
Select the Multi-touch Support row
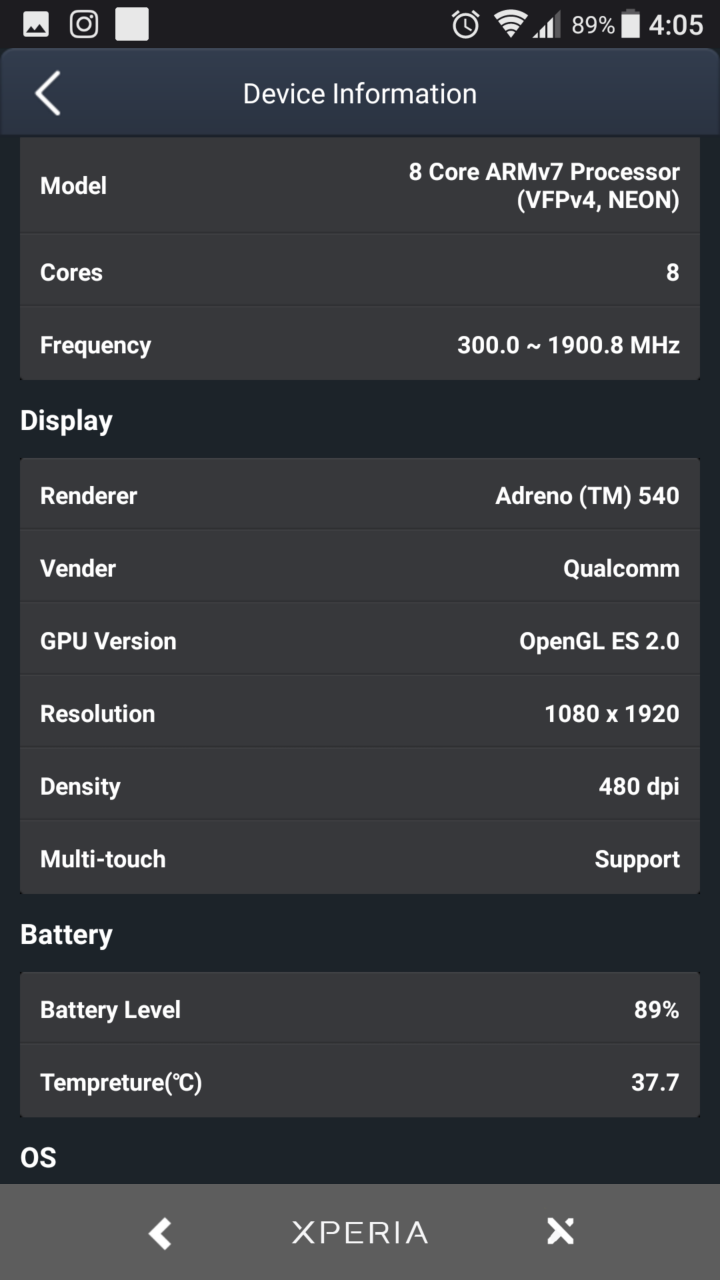pos(360,858)
